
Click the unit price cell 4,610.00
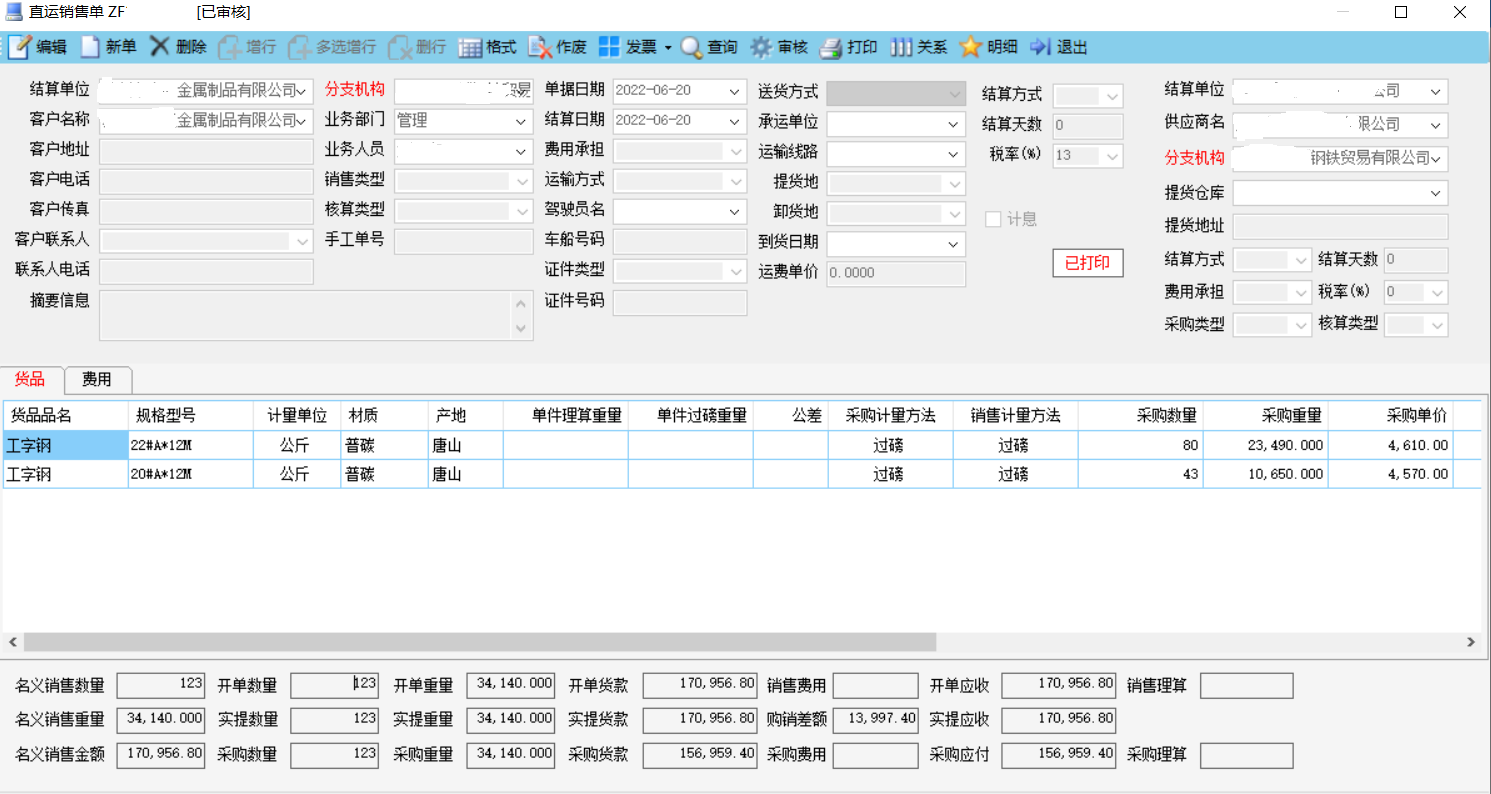point(1391,446)
